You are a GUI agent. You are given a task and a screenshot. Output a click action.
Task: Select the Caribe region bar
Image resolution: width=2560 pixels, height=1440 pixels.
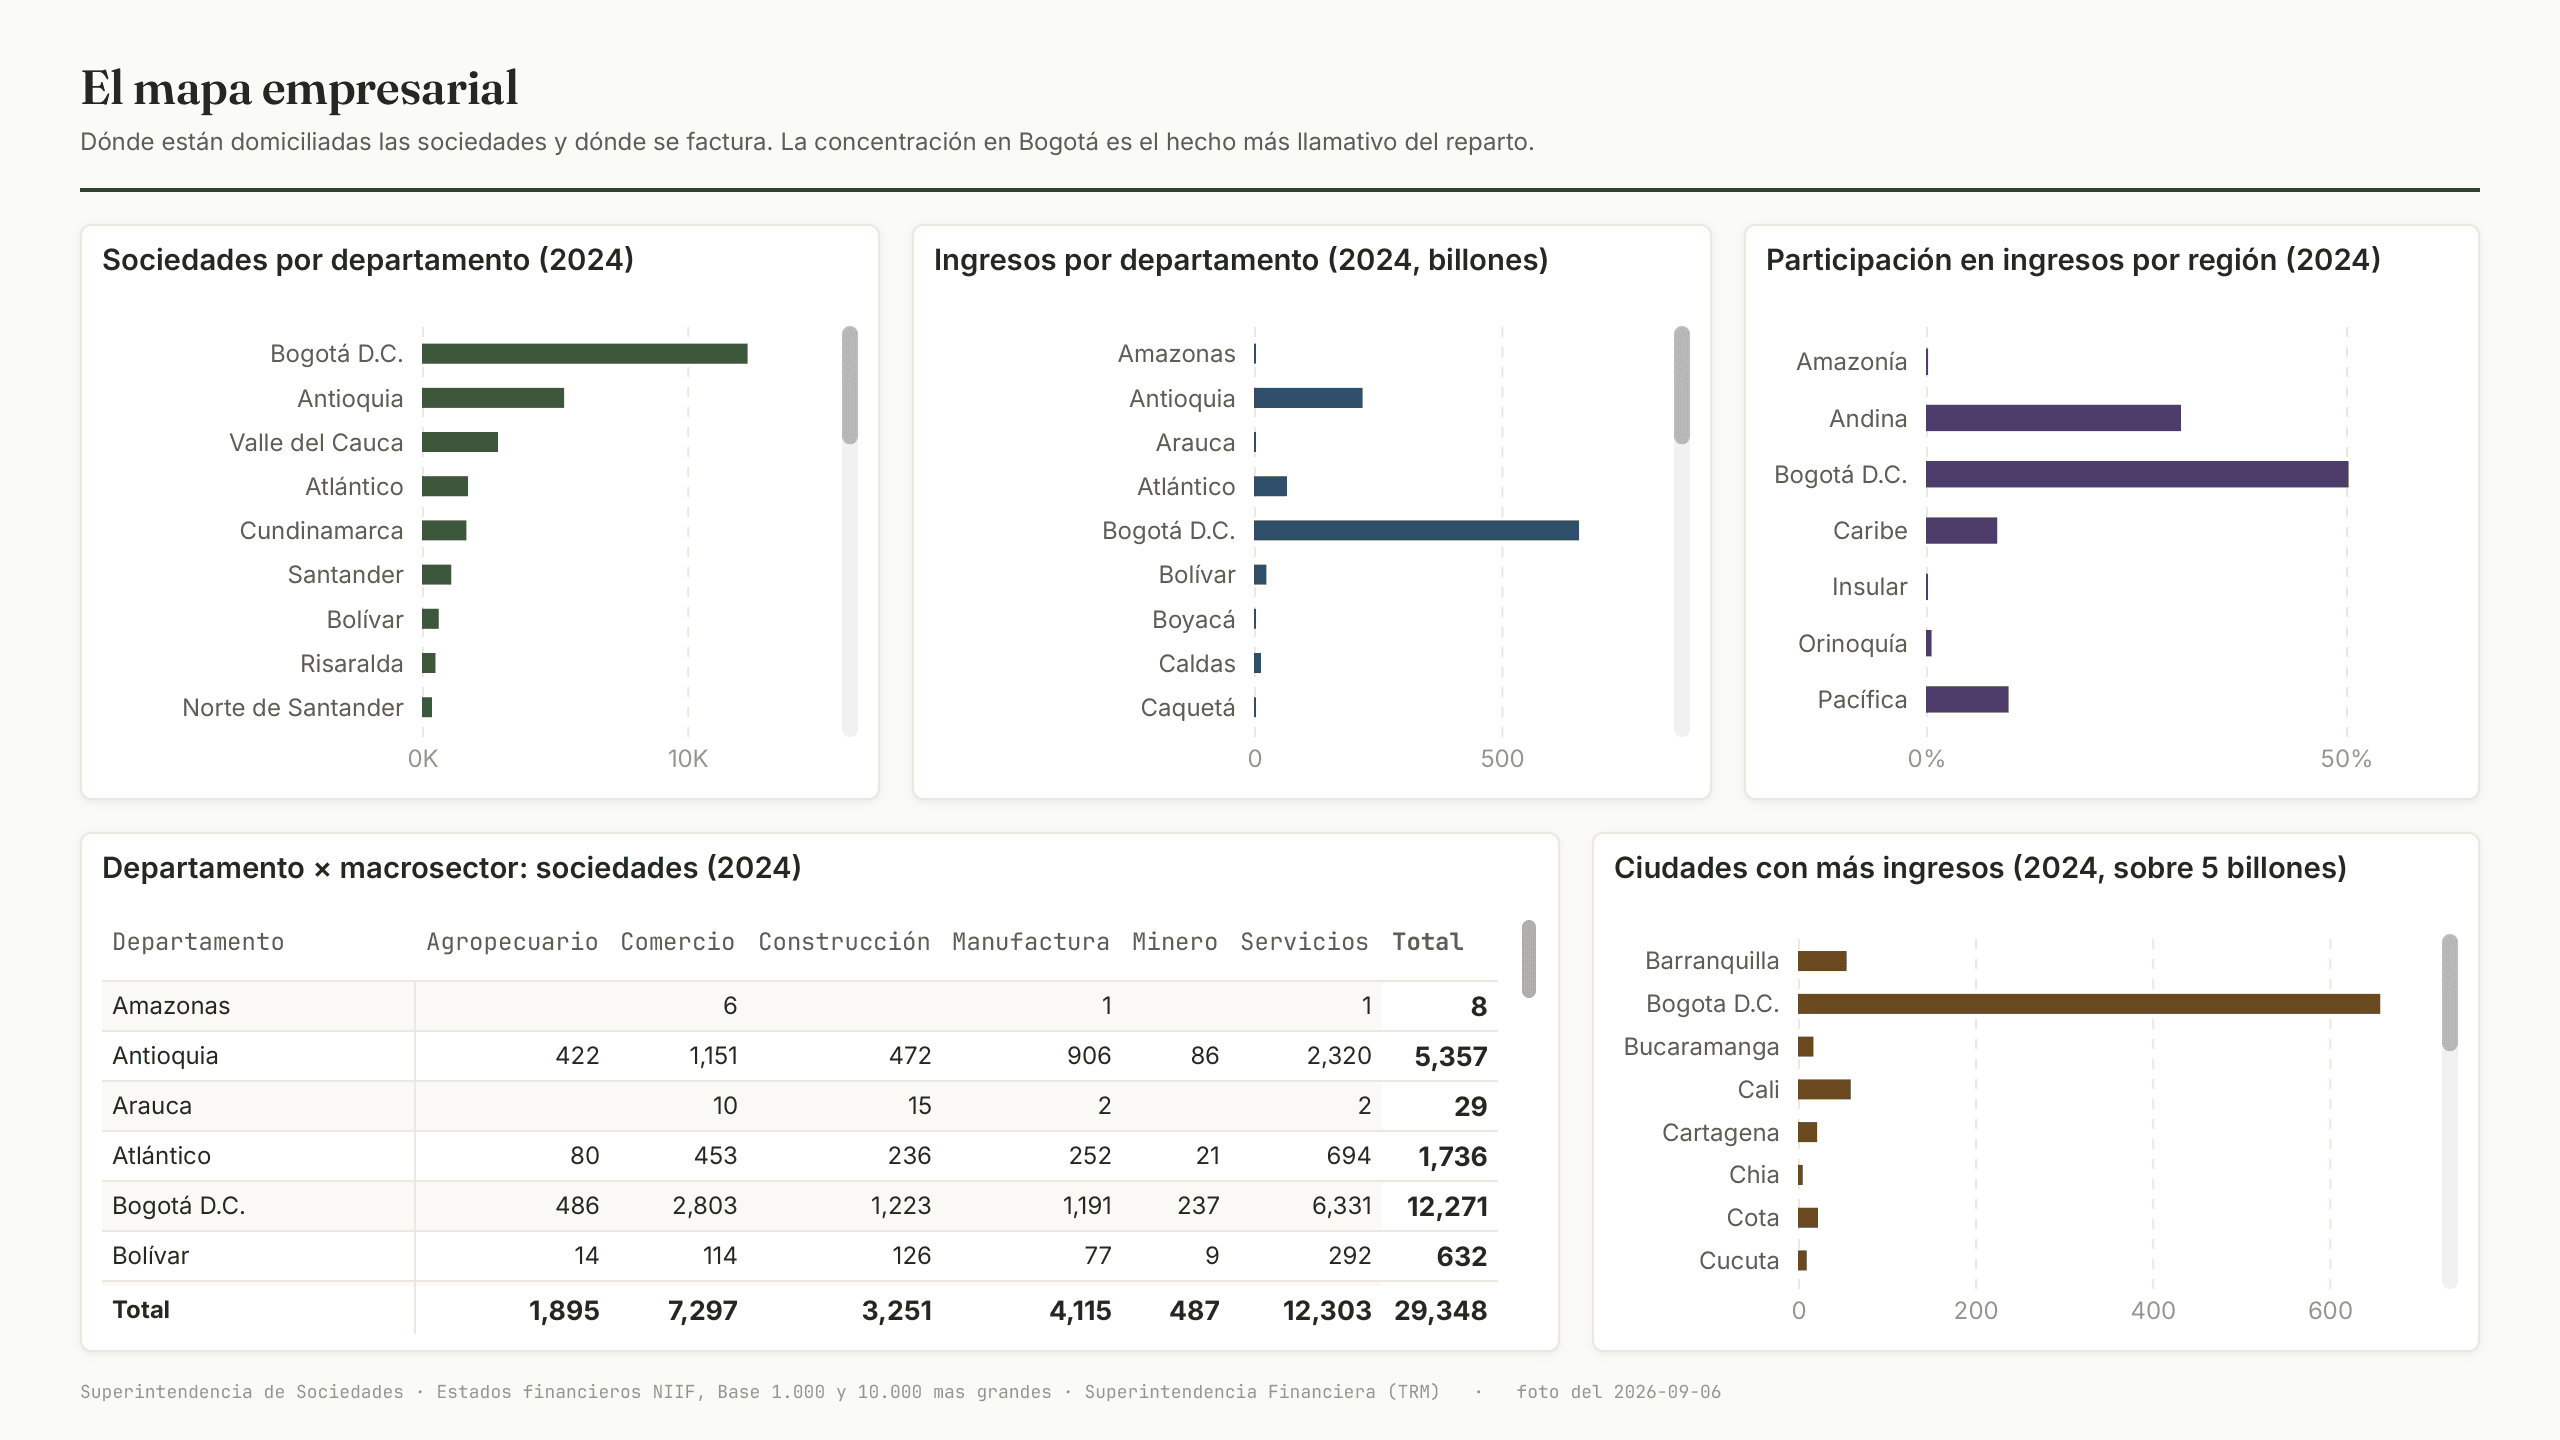coord(1961,531)
